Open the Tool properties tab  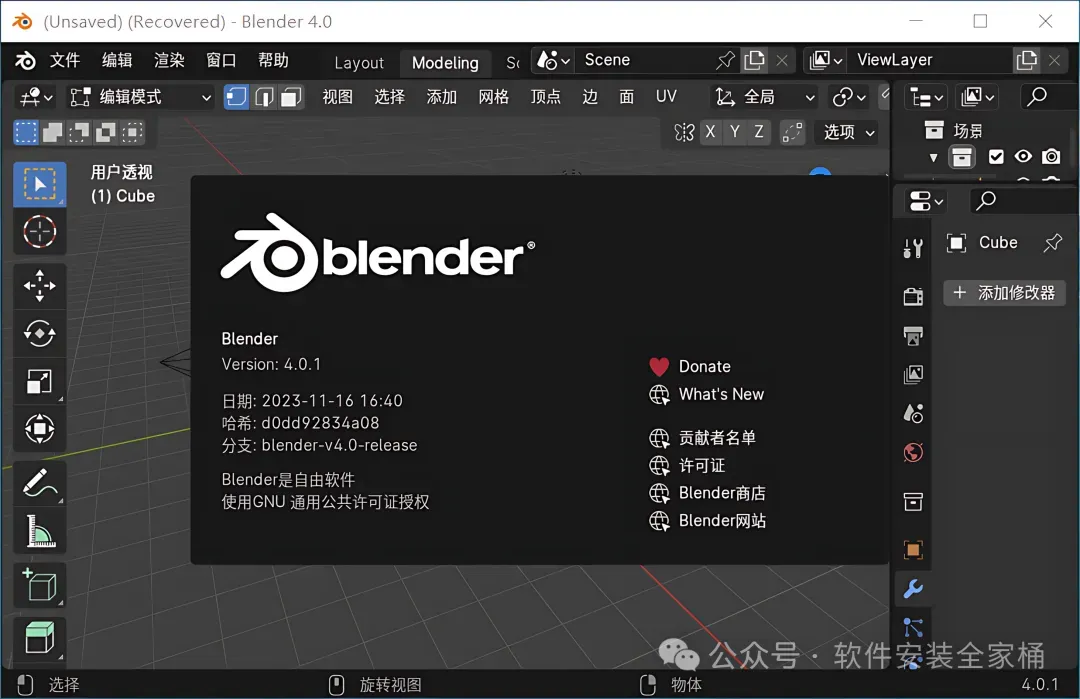pyautogui.click(x=913, y=248)
